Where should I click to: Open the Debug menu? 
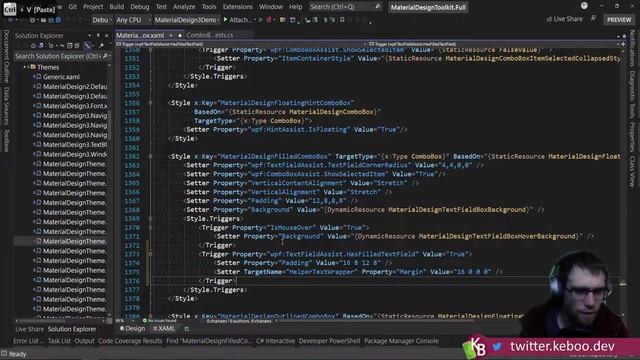click(140, 7)
